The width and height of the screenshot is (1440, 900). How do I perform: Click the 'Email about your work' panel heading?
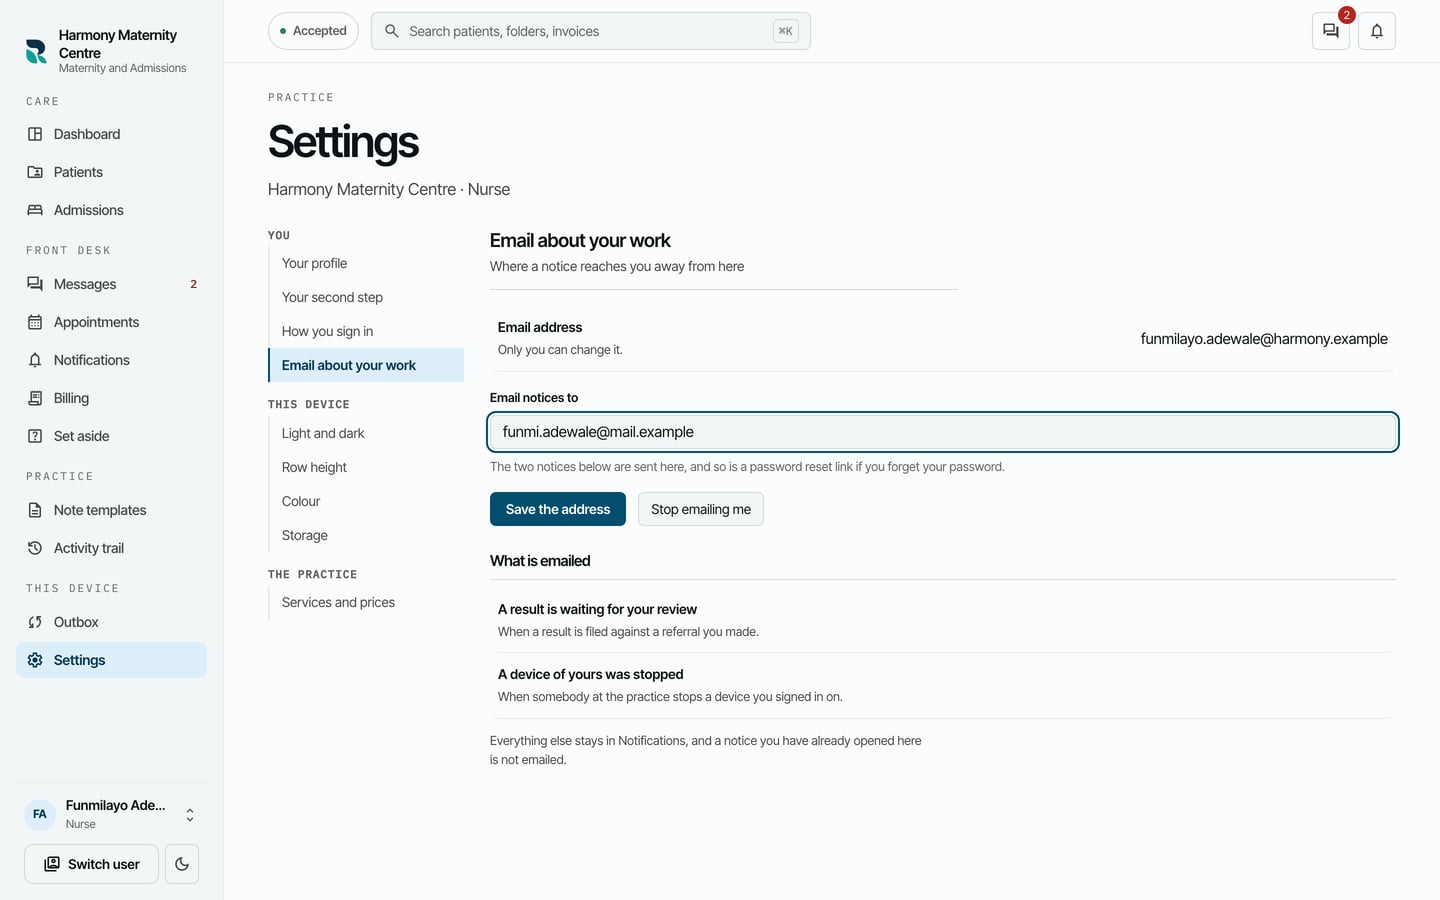click(x=580, y=240)
